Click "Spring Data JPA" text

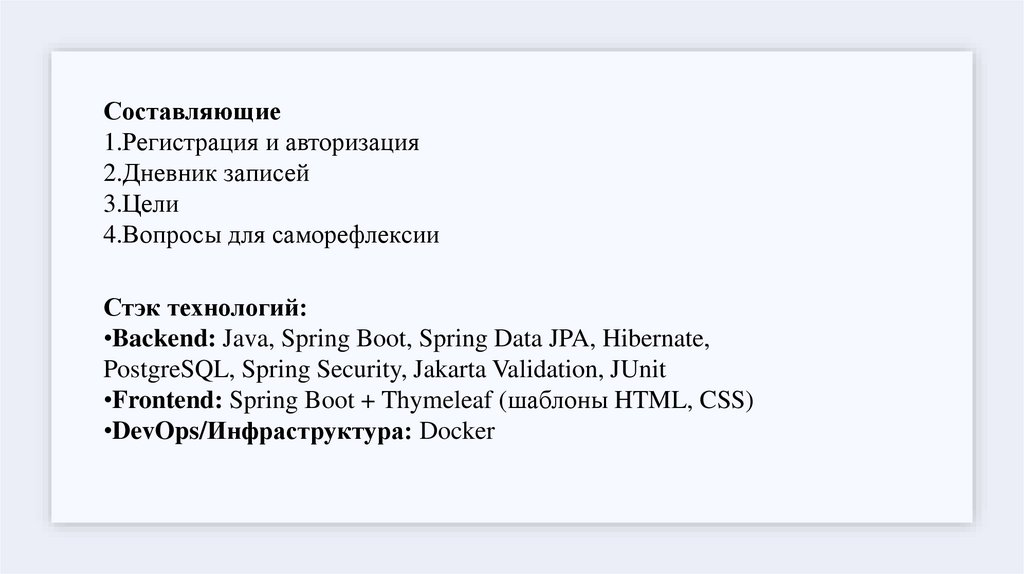pos(512,336)
